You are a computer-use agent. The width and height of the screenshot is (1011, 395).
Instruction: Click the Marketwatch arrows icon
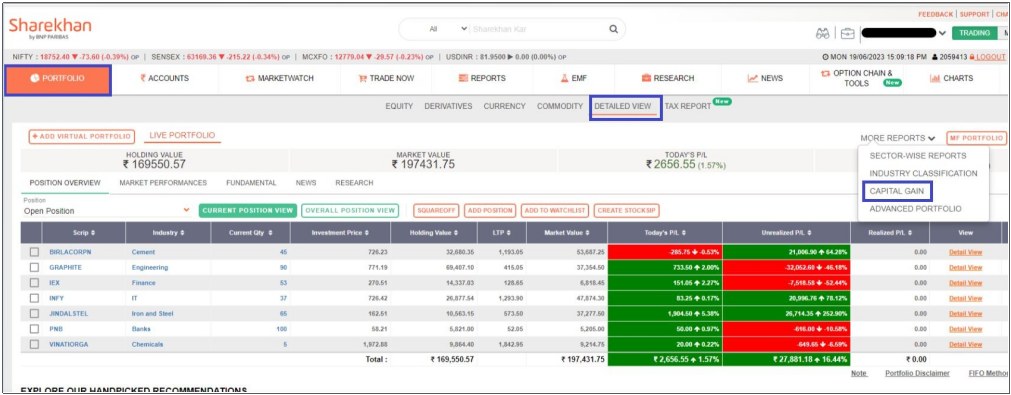tap(250, 79)
